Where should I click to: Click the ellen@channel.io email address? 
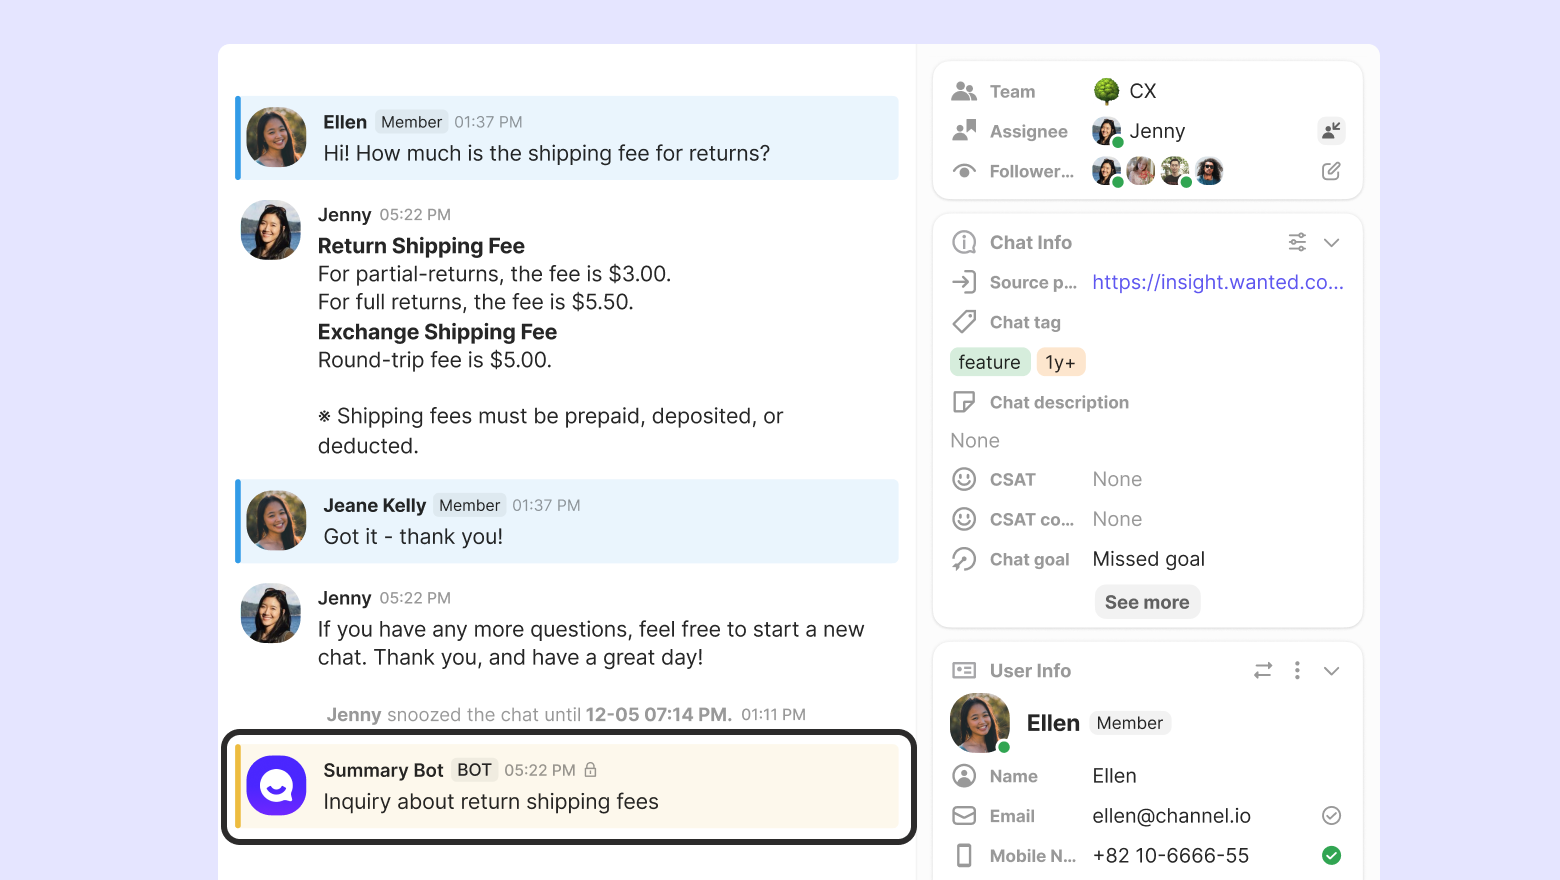point(1171,816)
